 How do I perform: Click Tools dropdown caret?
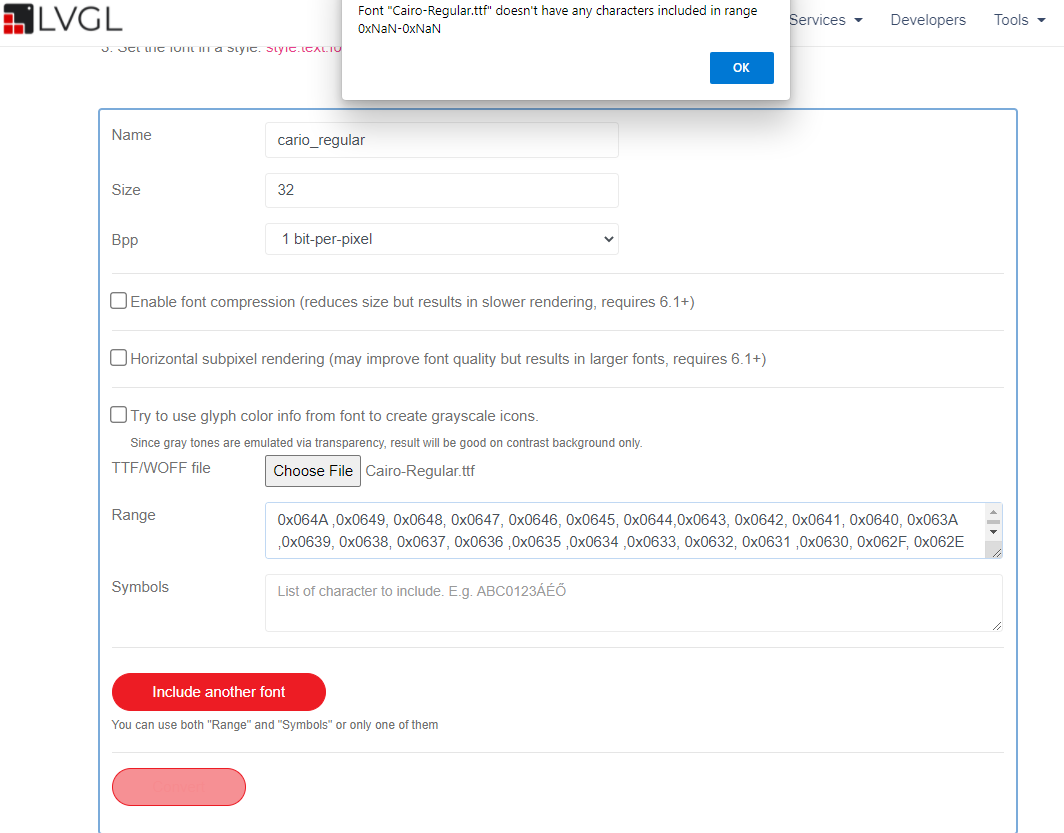tap(1041, 20)
